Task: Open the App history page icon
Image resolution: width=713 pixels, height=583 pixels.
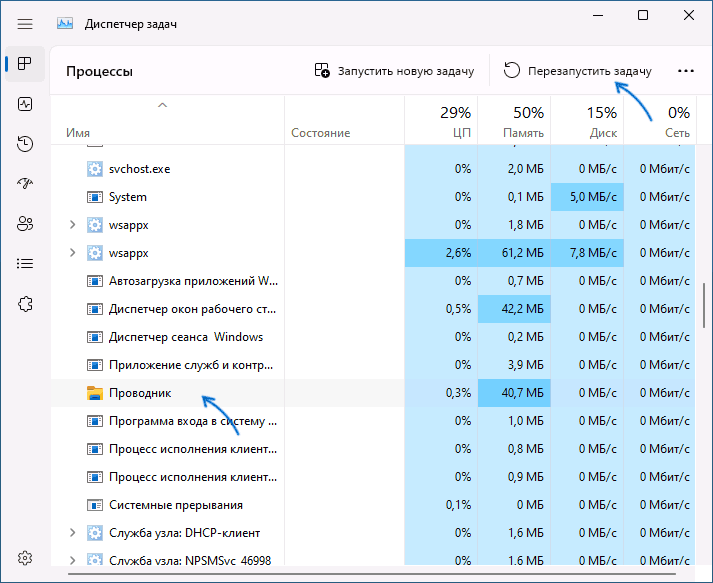Action: [x=25, y=144]
